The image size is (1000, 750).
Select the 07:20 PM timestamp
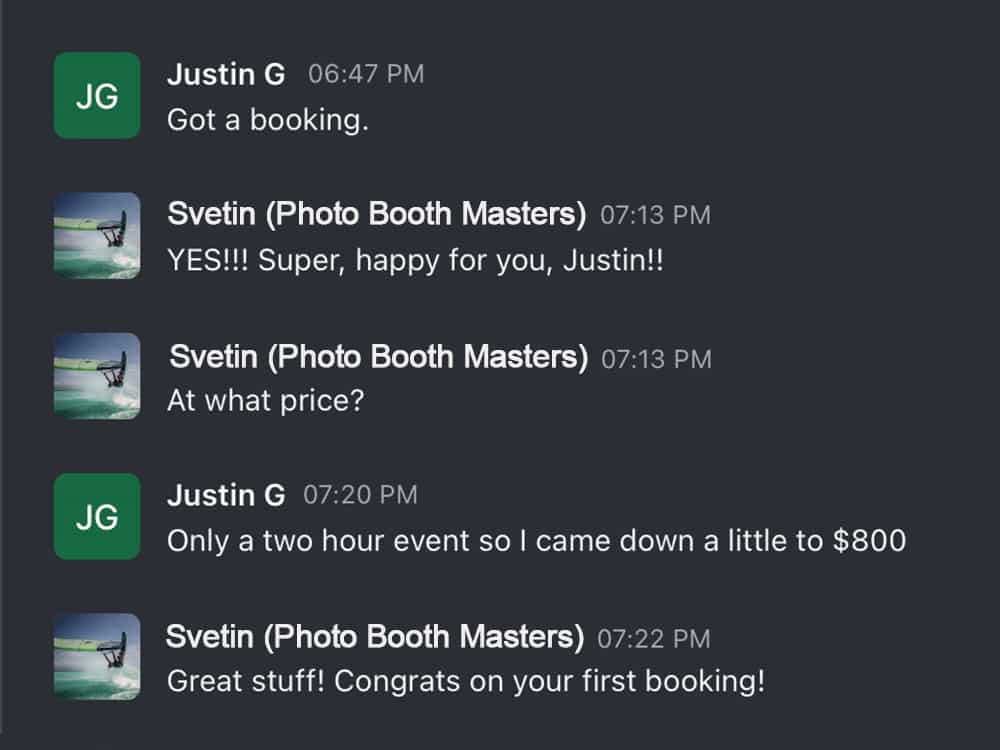tap(360, 495)
